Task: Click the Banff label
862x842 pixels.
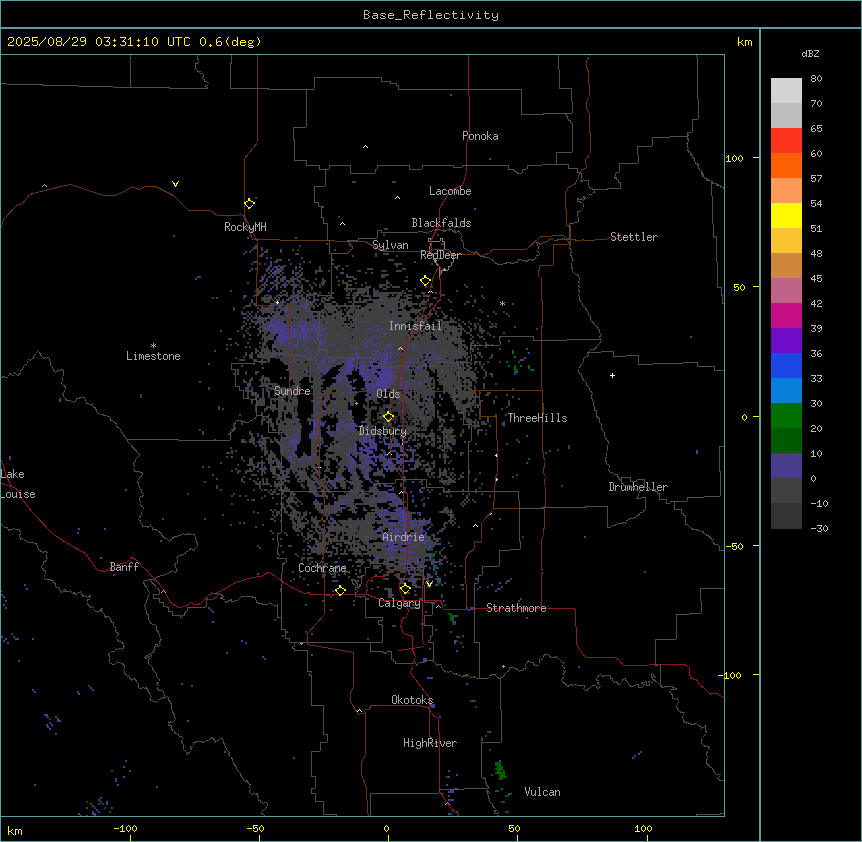Action: pyautogui.click(x=124, y=567)
